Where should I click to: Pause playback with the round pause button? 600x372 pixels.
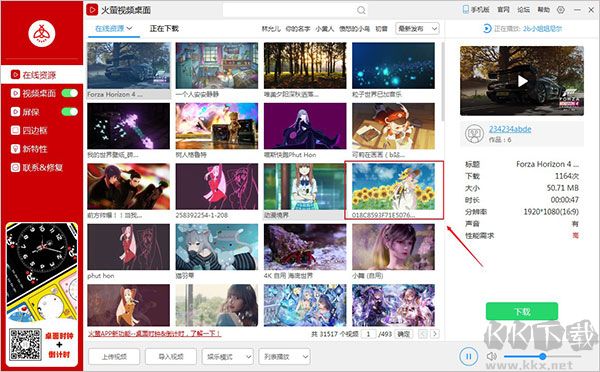coord(468,356)
